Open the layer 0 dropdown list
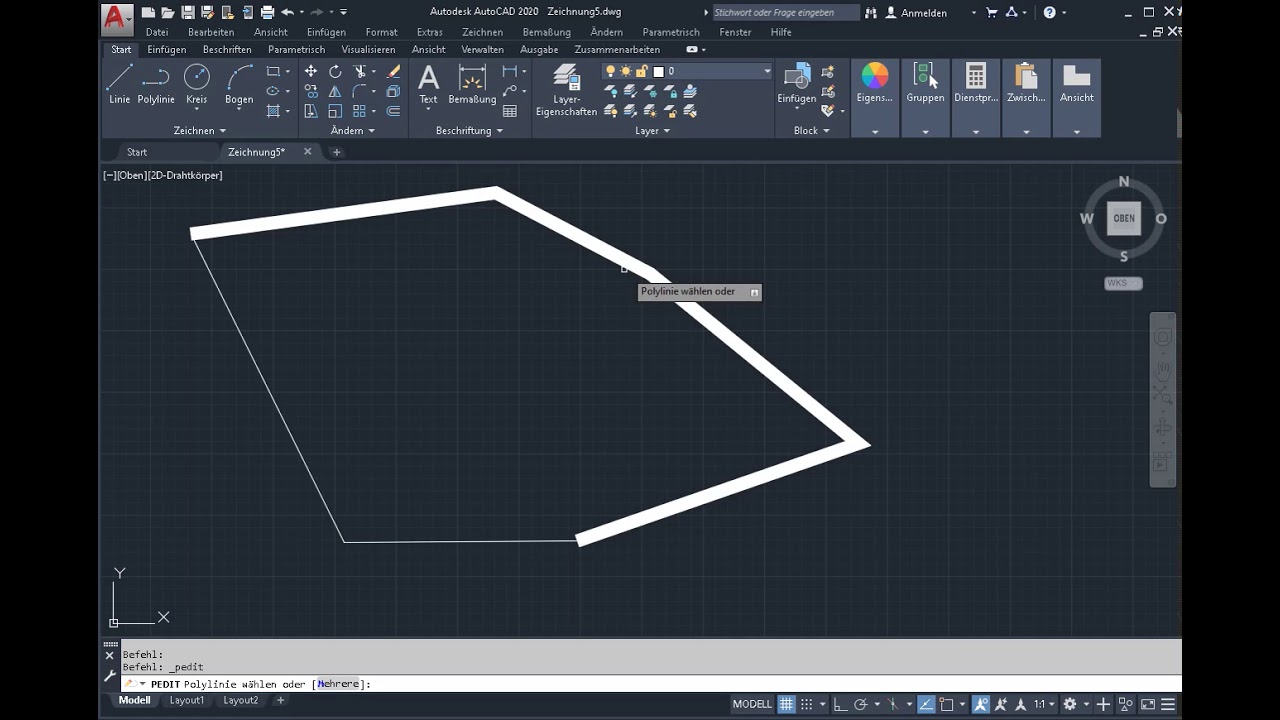This screenshot has height=720, width=1280. click(767, 71)
